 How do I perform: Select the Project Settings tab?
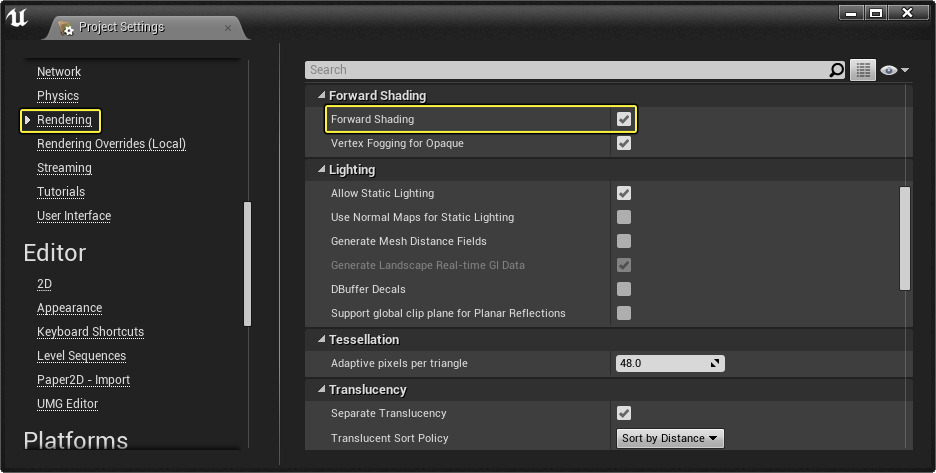pyautogui.click(x=146, y=27)
